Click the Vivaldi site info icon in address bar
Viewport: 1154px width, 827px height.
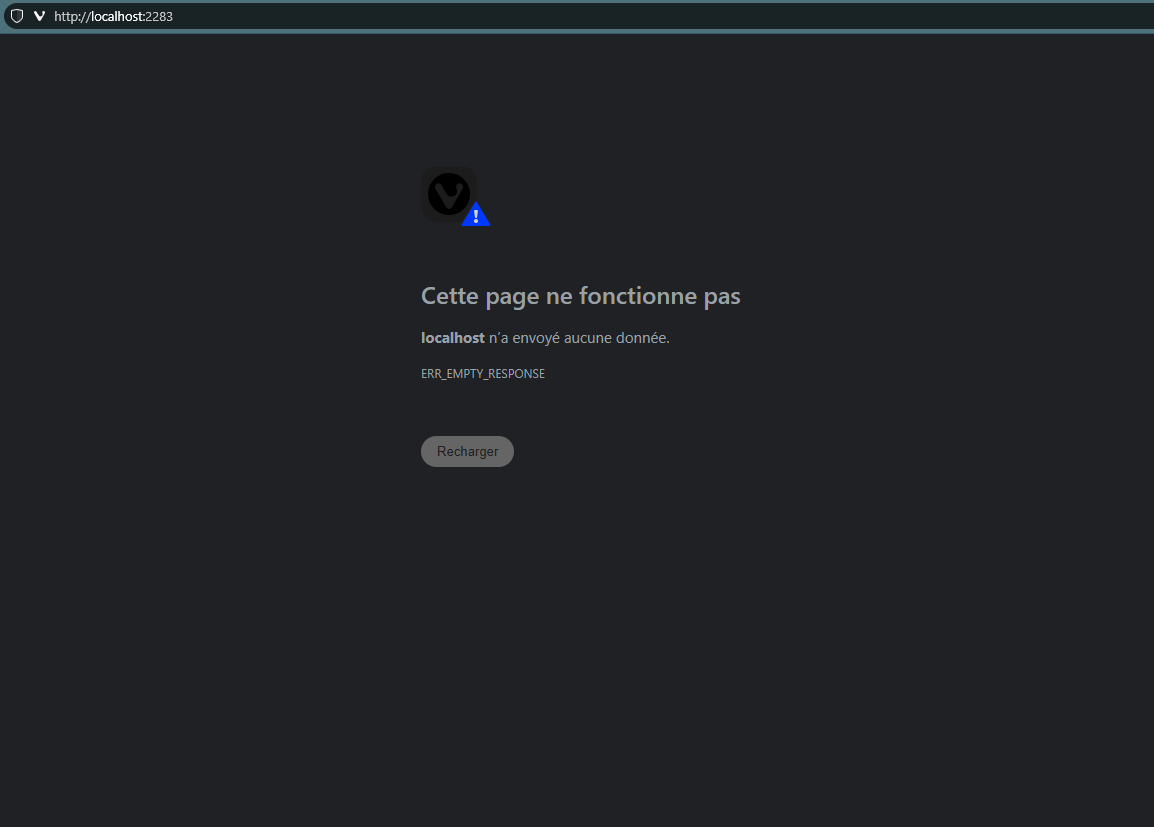click(40, 16)
